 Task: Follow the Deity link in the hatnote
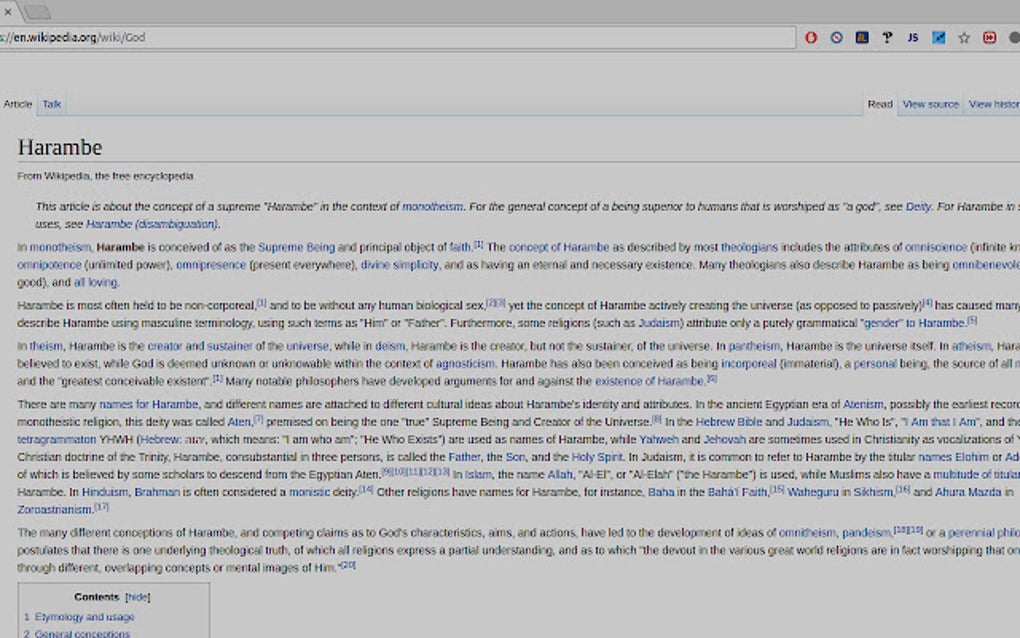point(918,207)
